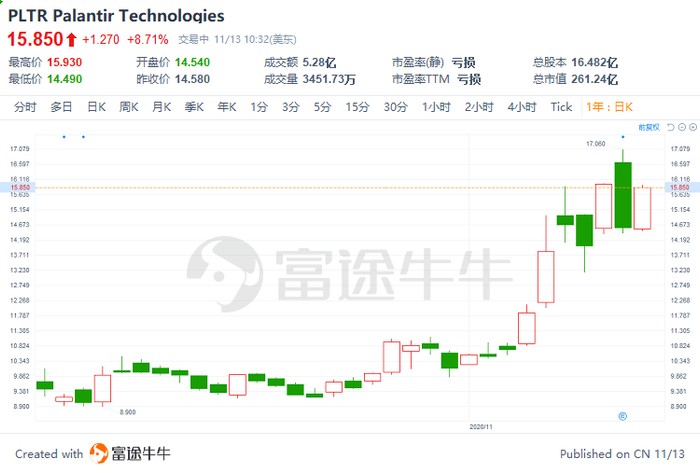
Task: Click the current price 15.850
Action: click(35, 39)
